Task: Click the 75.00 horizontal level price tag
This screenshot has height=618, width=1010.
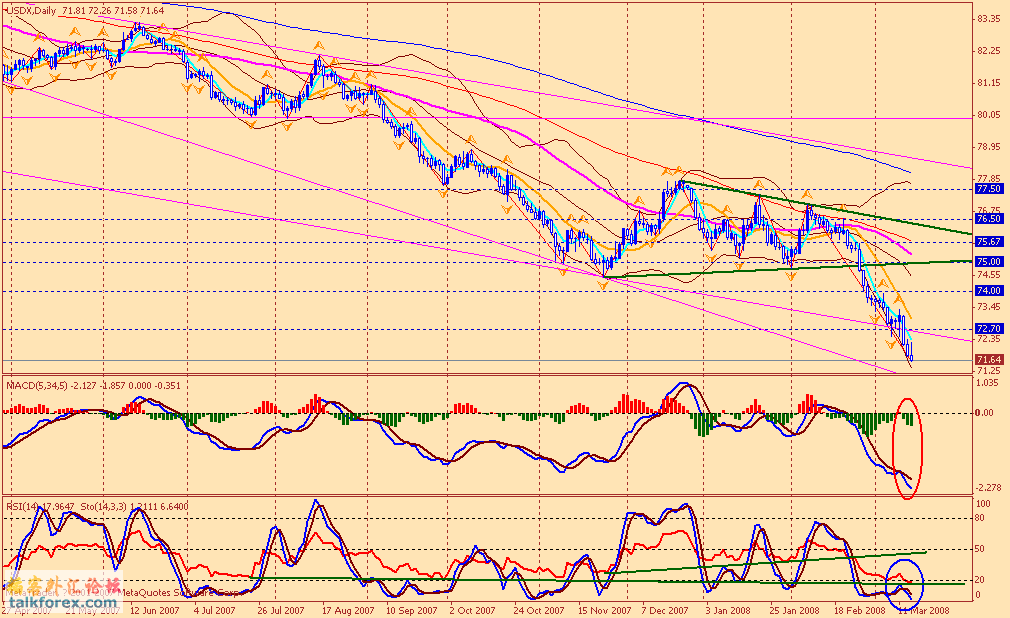Action: click(989, 262)
